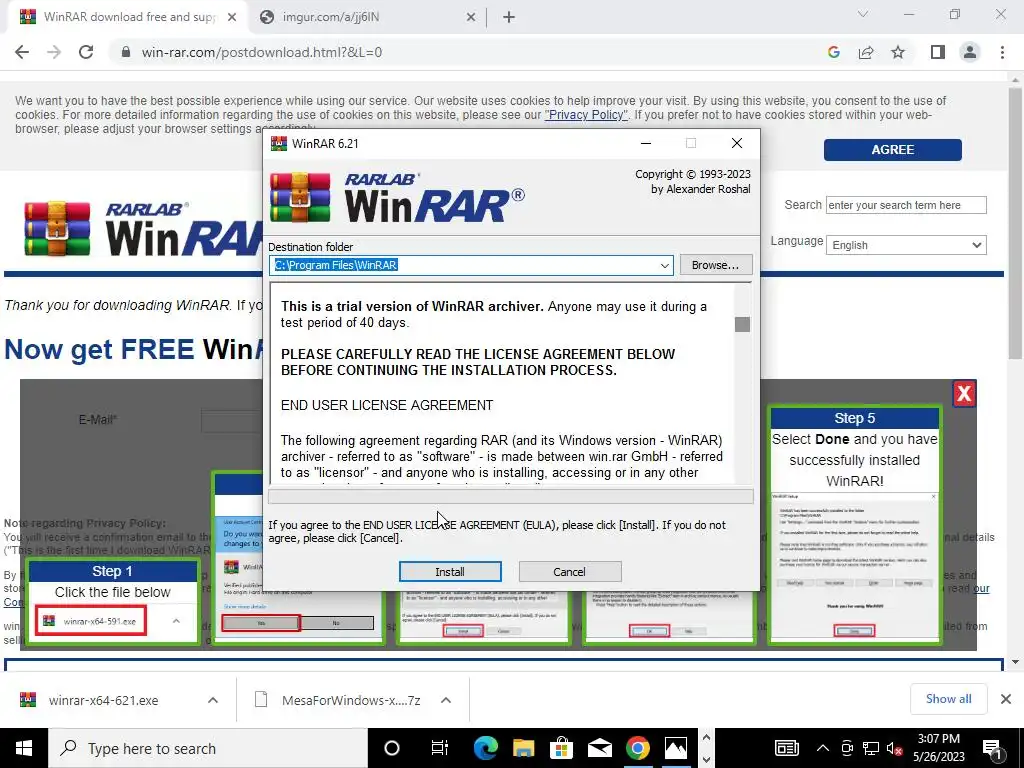Open the Mail app from the taskbar

click(600, 748)
